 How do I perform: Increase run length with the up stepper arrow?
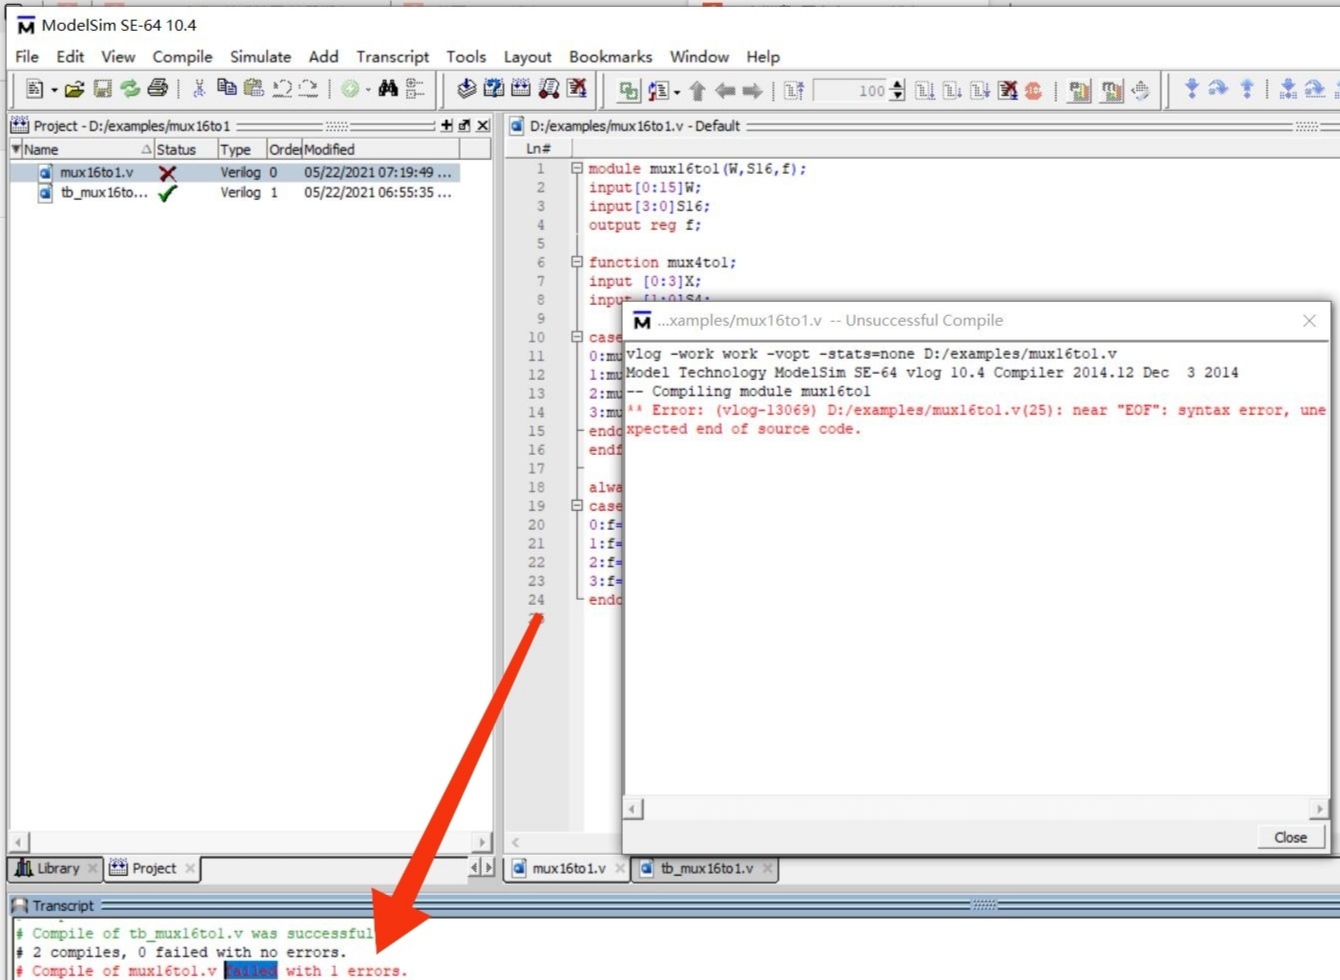[x=897, y=86]
